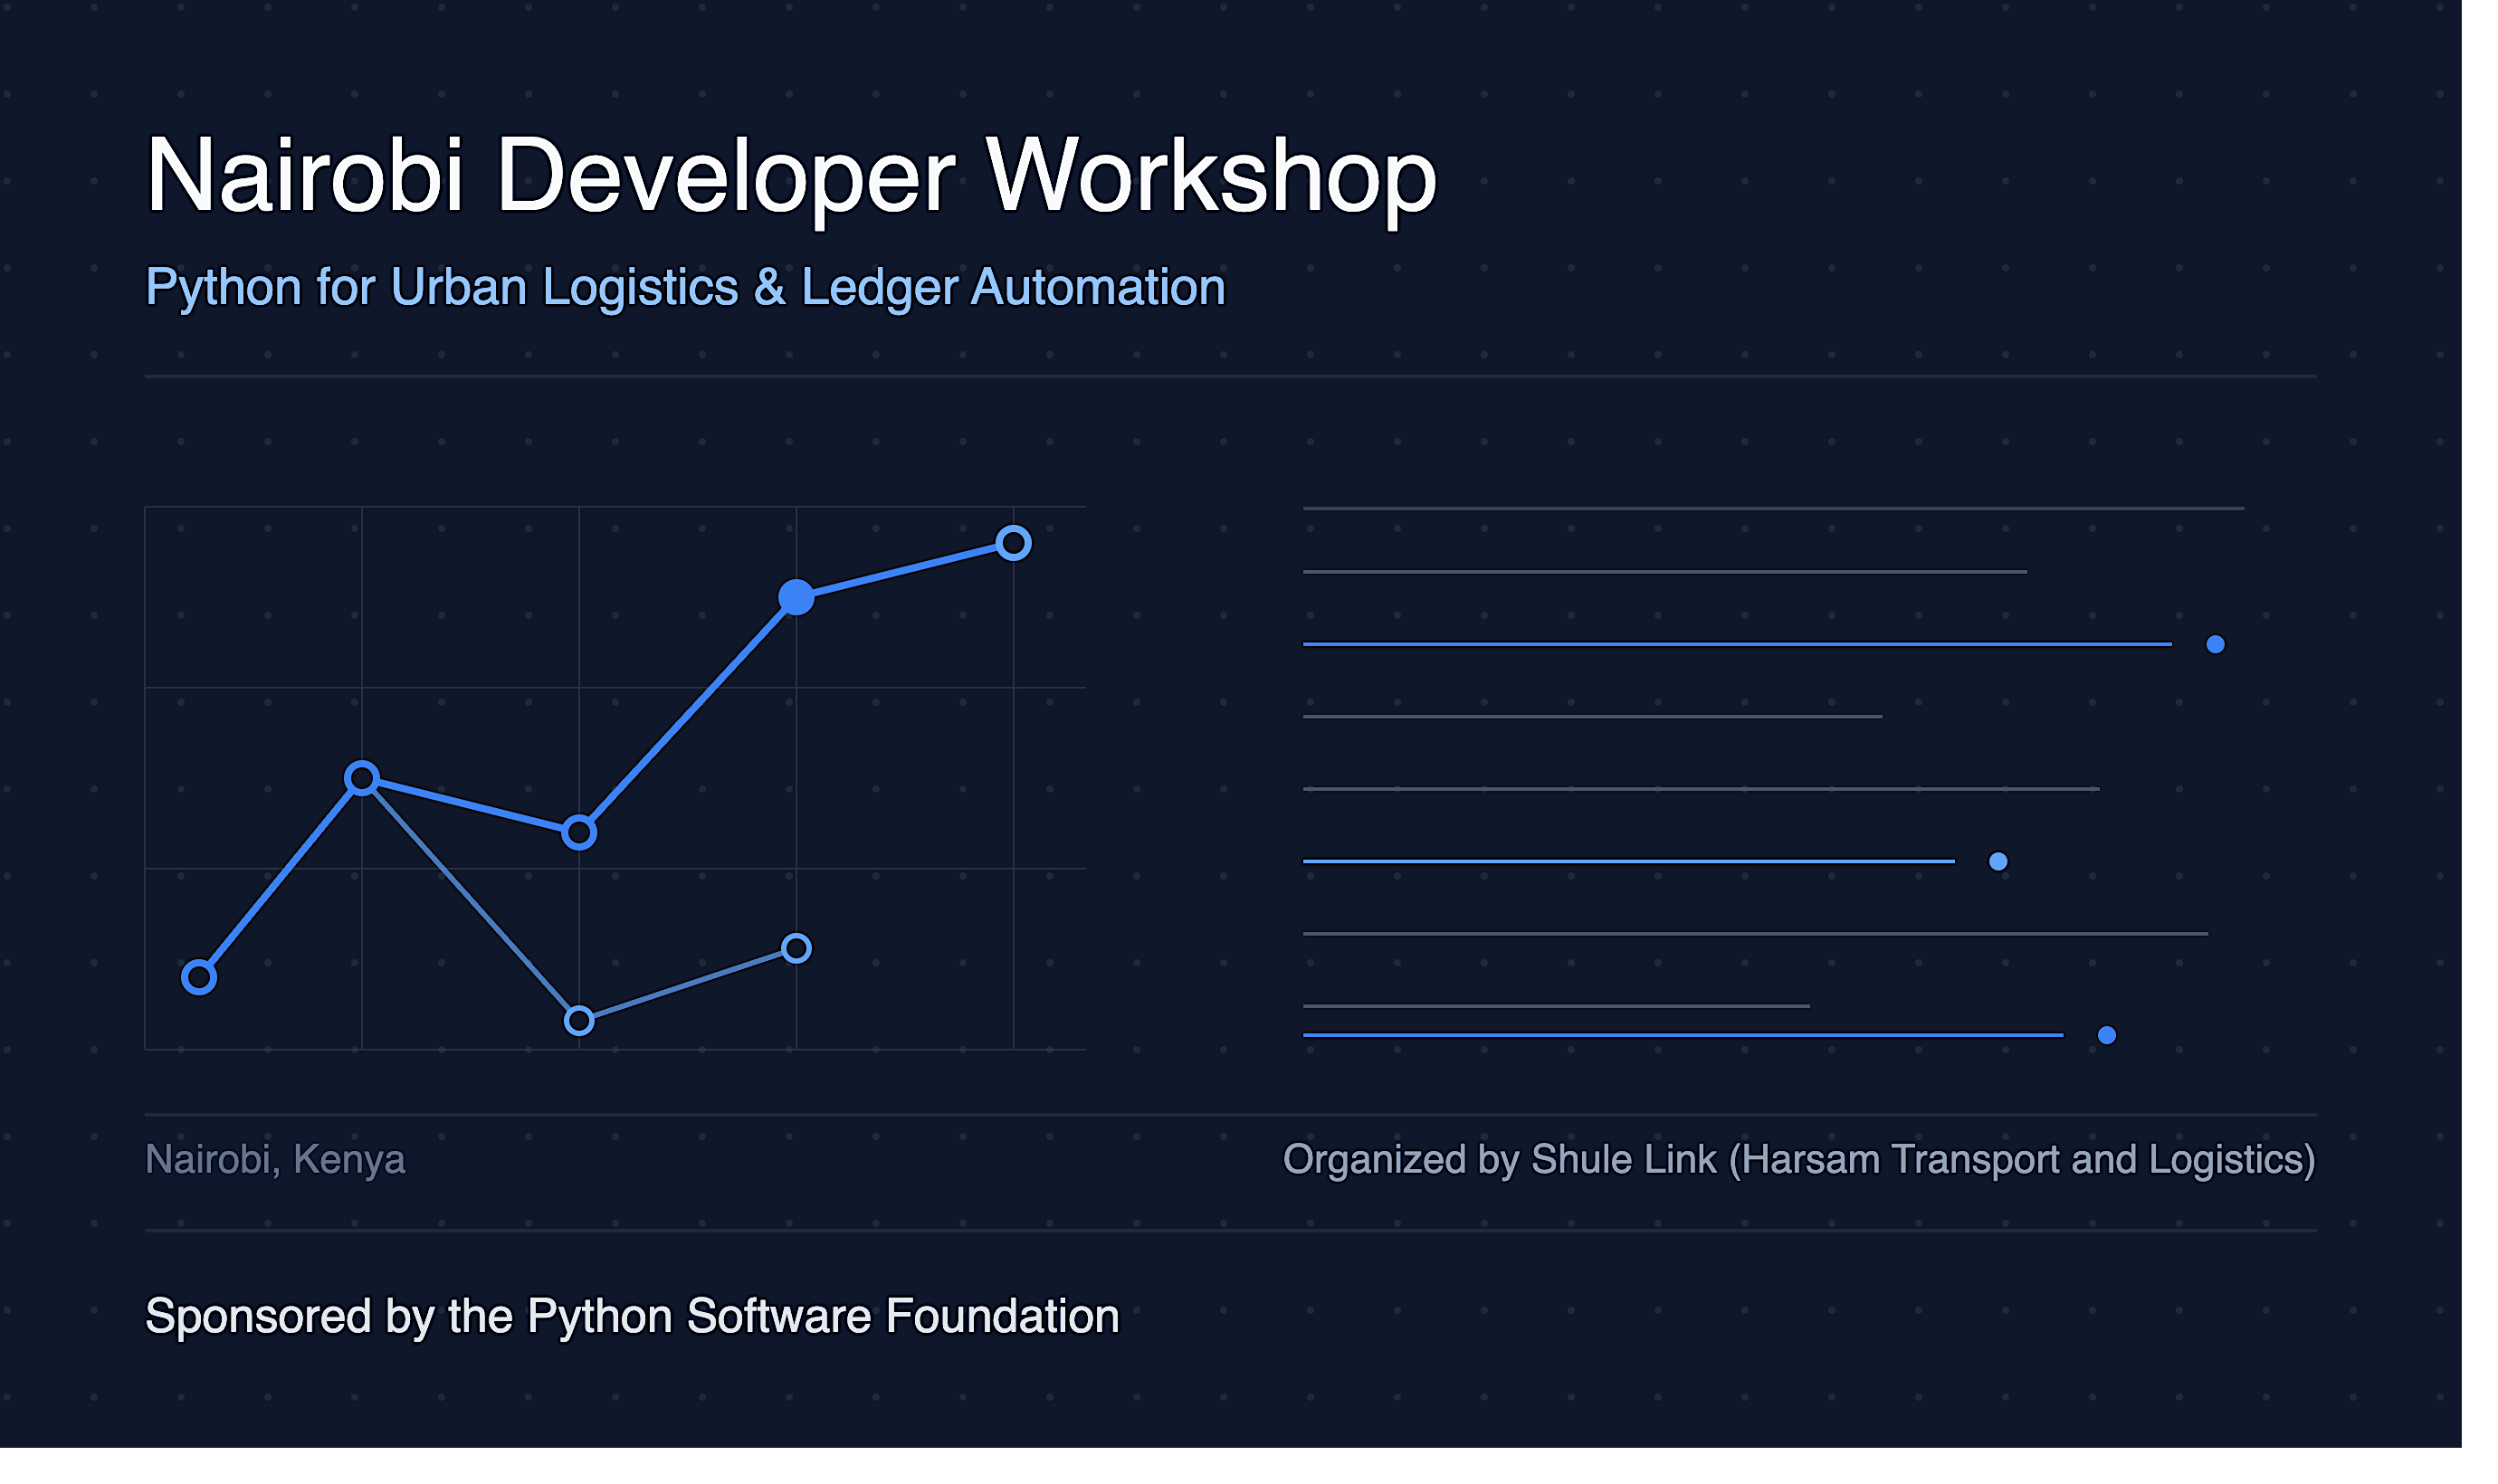Click the topmost hollow data point of the chart

pos(1013,543)
